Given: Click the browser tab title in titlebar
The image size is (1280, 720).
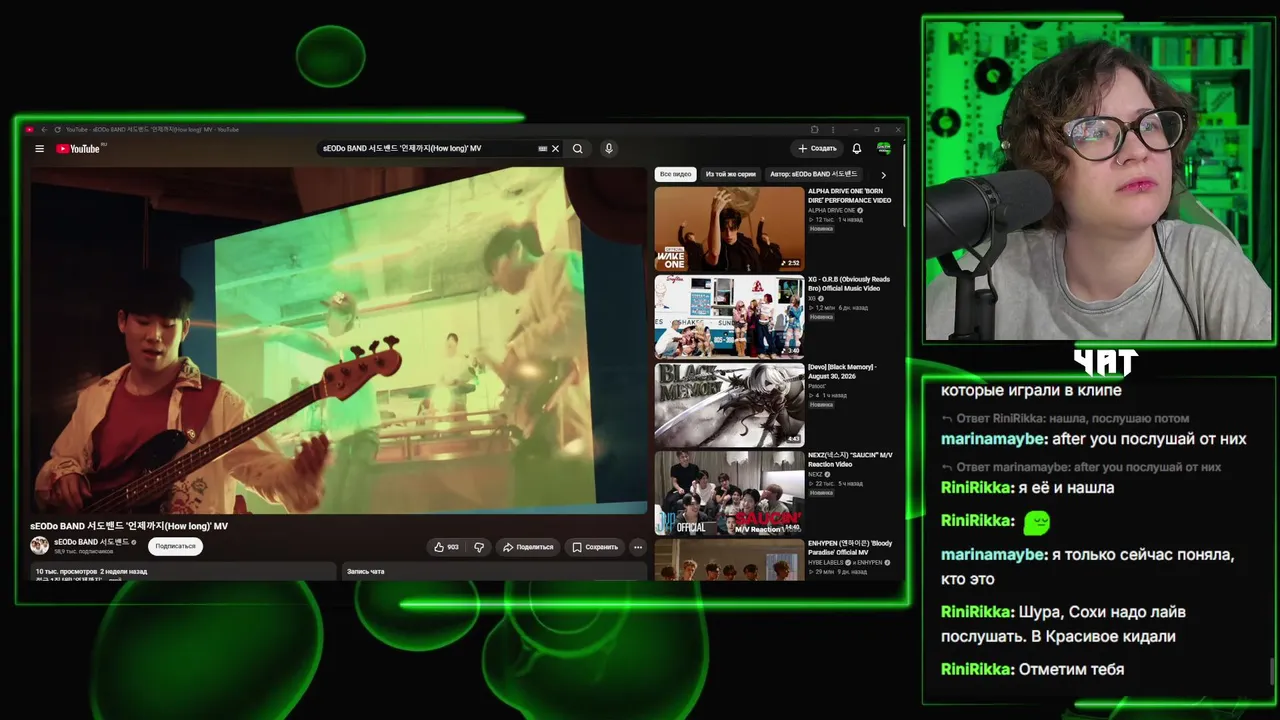Looking at the screenshot, I should [x=153, y=129].
